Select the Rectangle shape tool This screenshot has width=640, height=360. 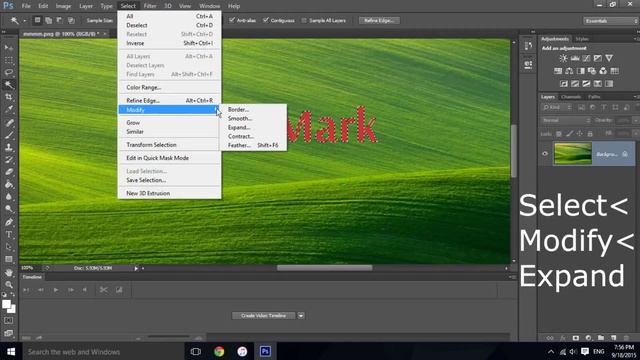point(9,259)
